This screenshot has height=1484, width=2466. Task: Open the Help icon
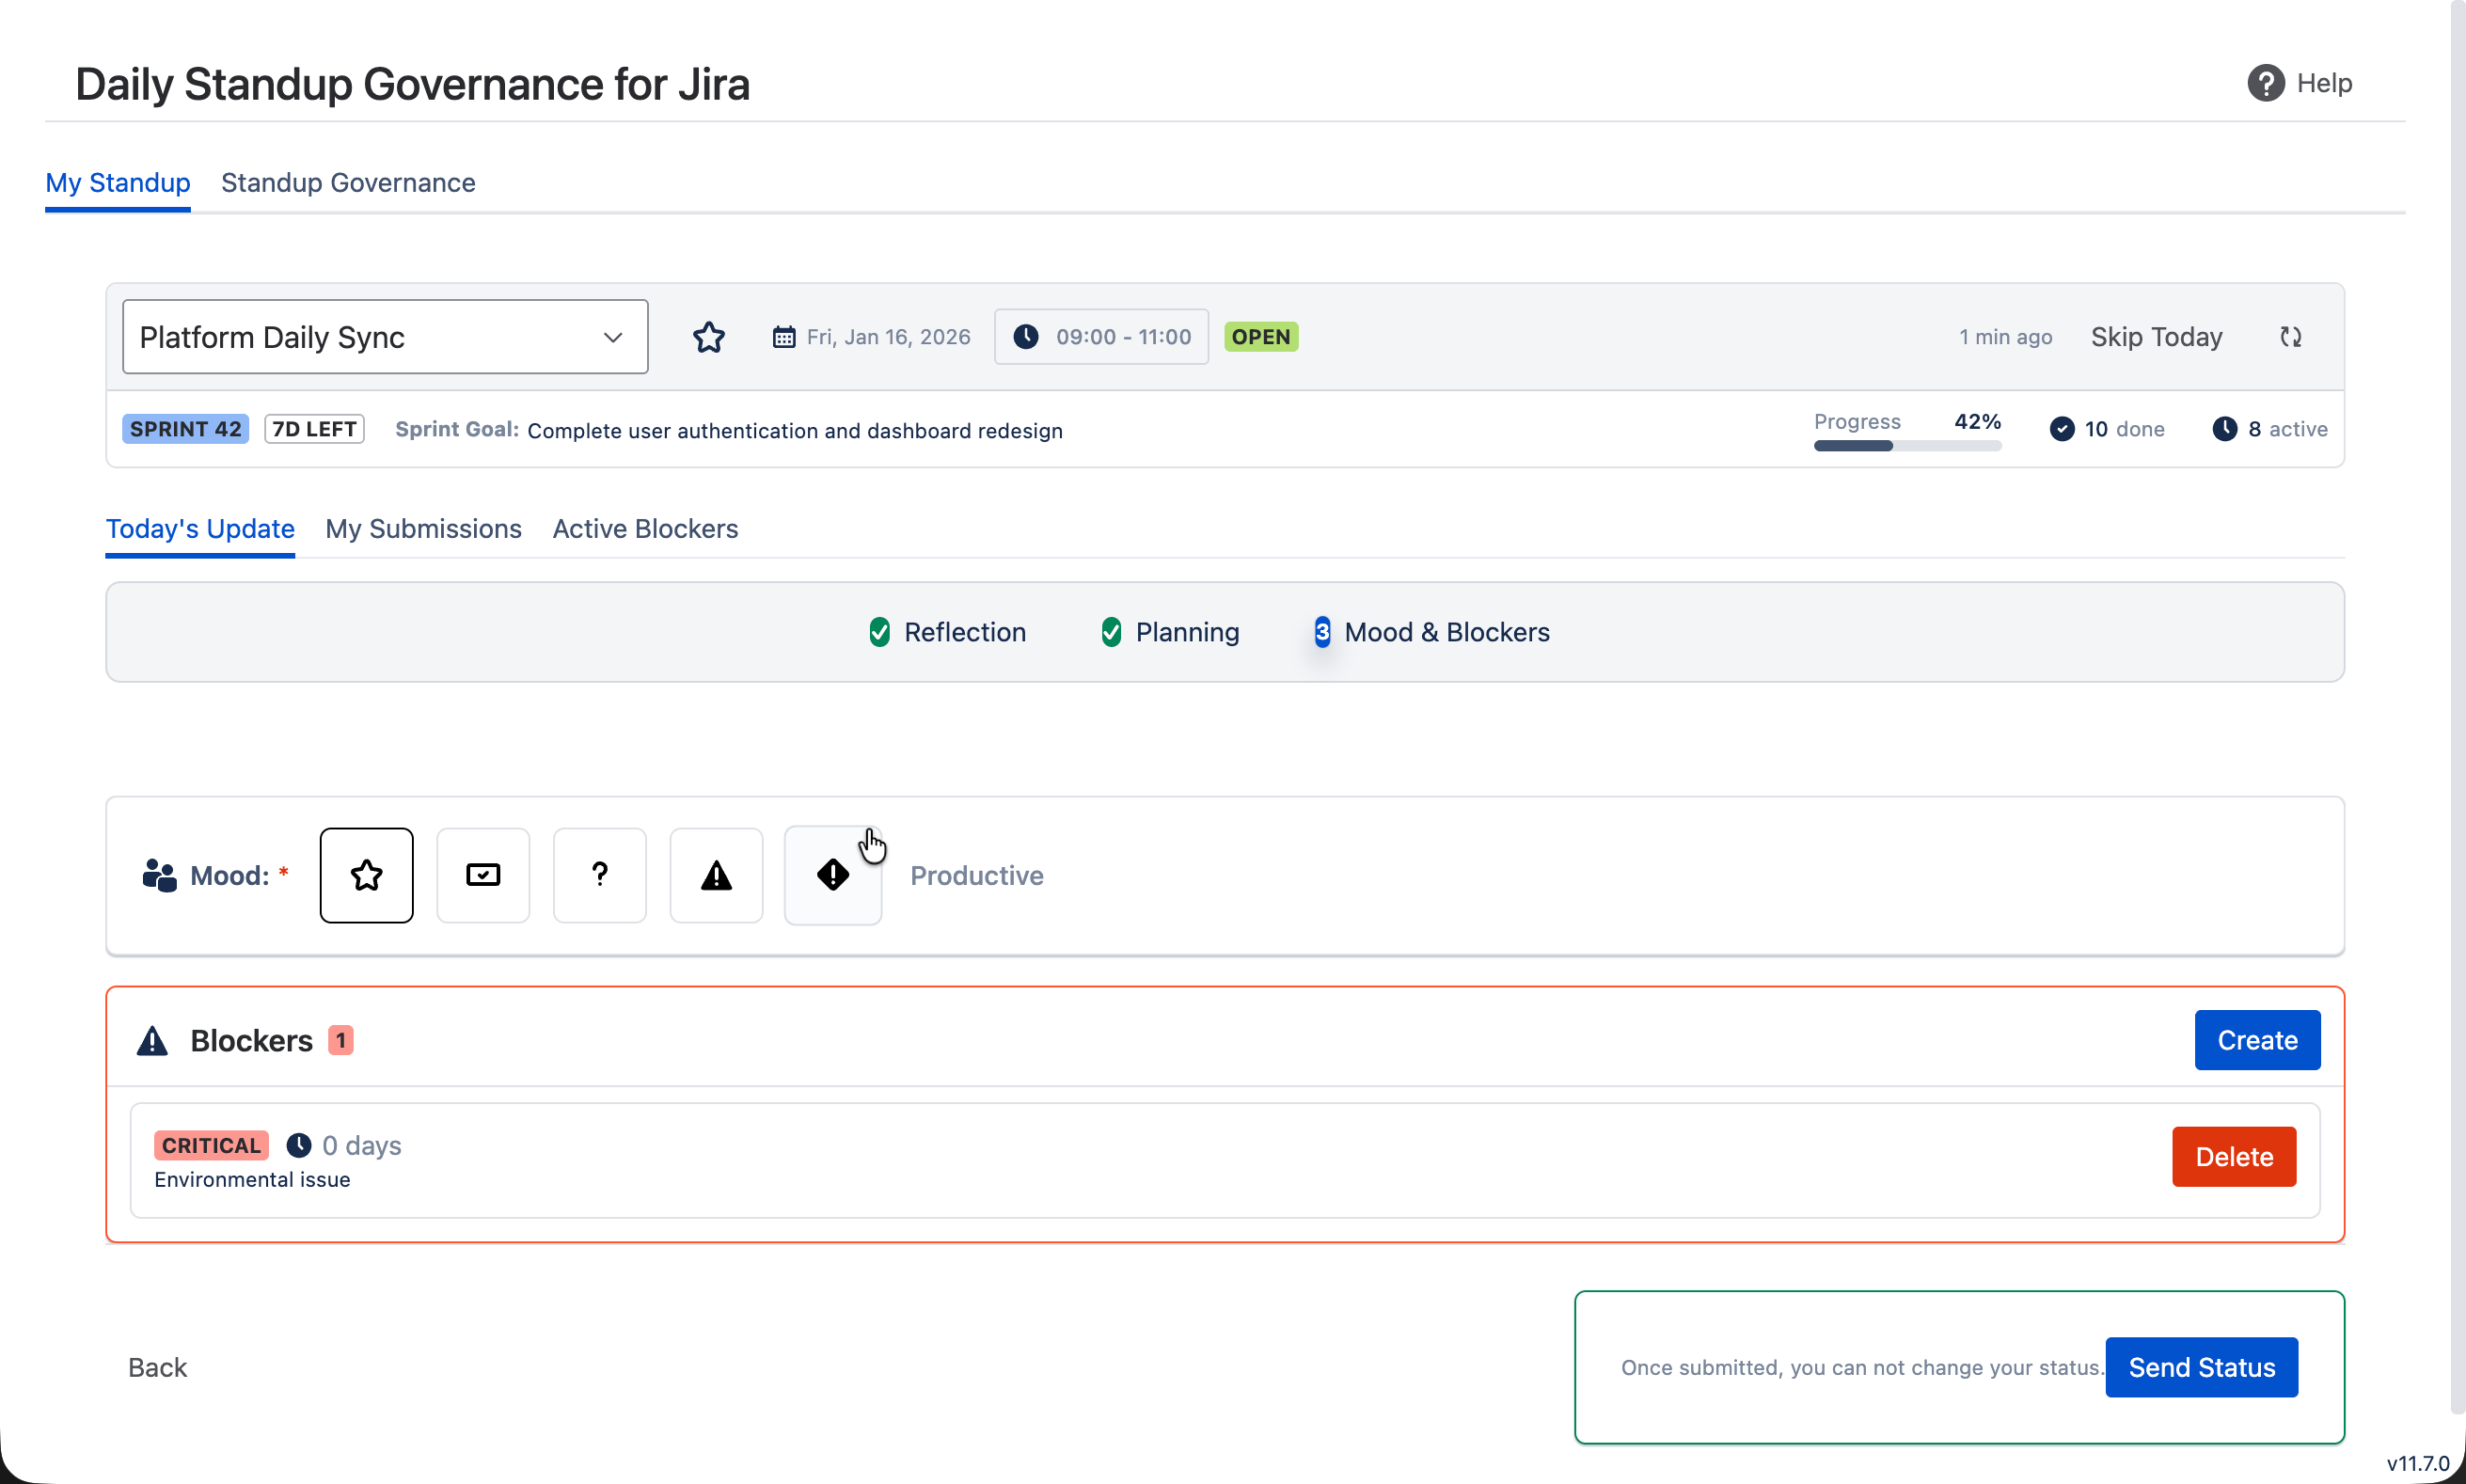point(2264,82)
